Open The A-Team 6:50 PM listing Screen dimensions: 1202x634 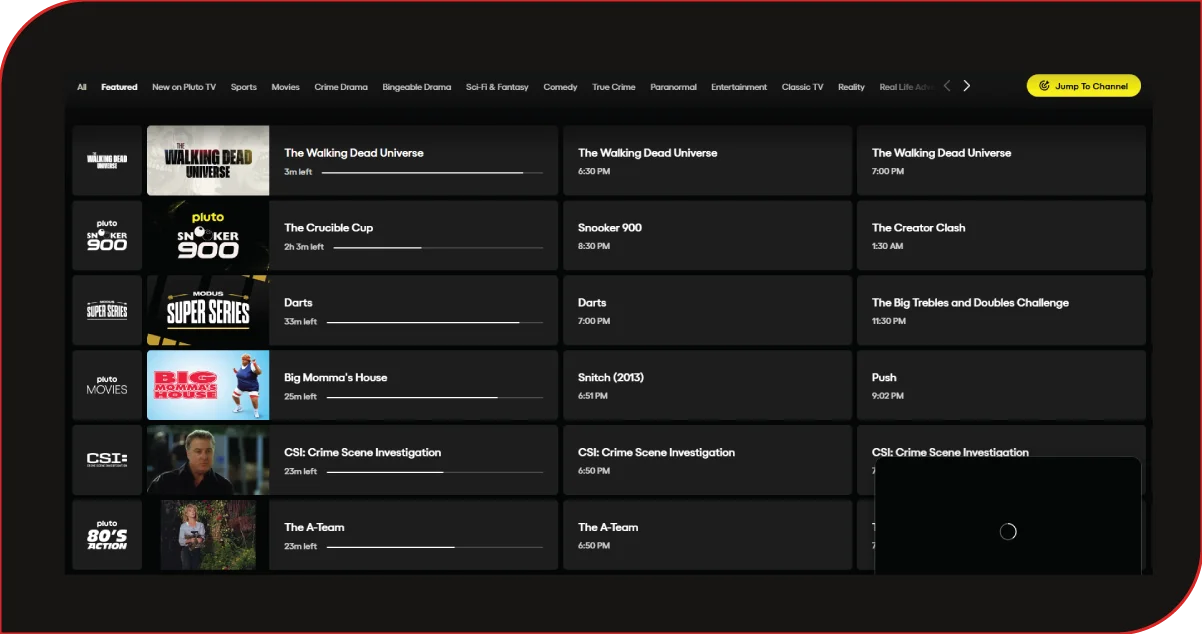click(x=707, y=535)
